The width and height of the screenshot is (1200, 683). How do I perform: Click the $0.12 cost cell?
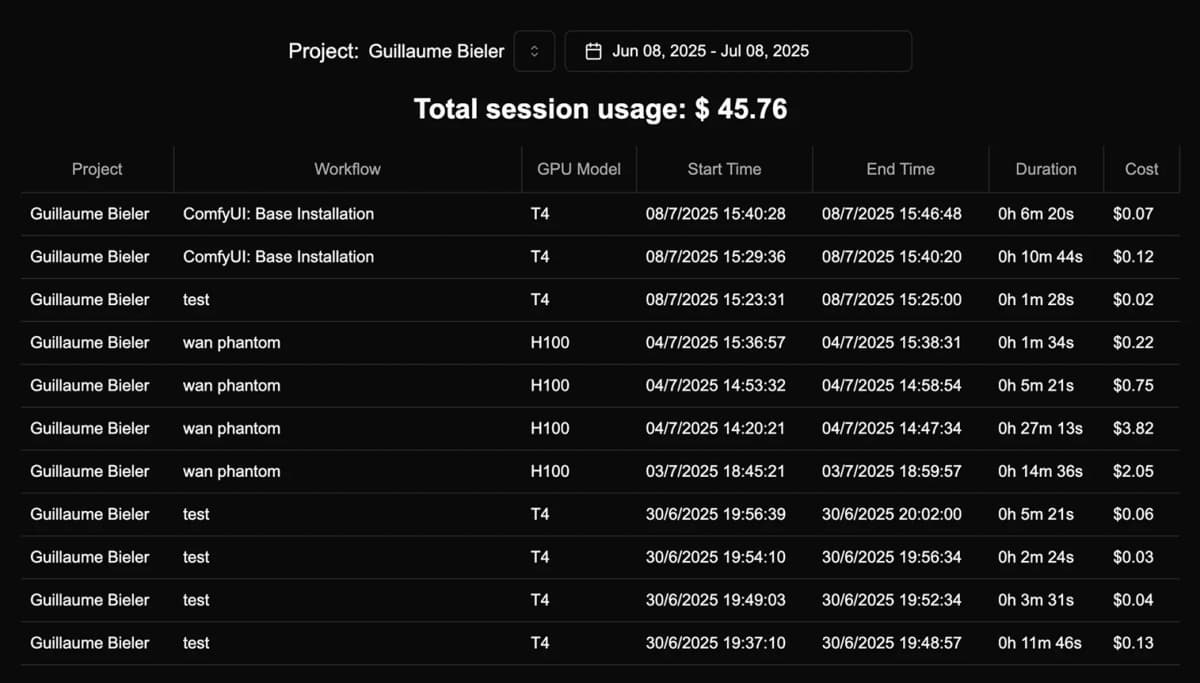[1133, 257]
